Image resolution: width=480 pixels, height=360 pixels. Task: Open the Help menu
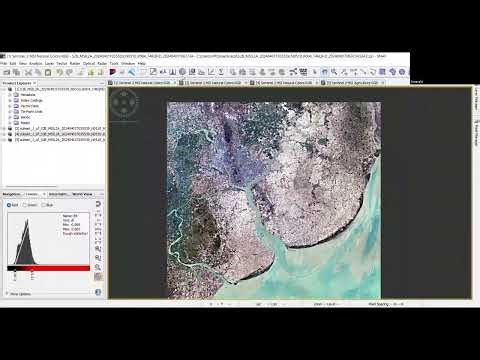[142, 63]
